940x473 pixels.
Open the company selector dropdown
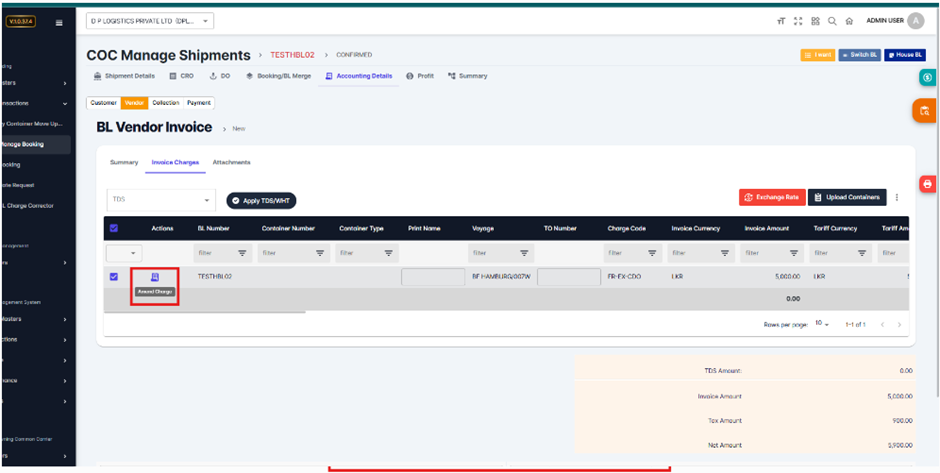(x=150, y=21)
